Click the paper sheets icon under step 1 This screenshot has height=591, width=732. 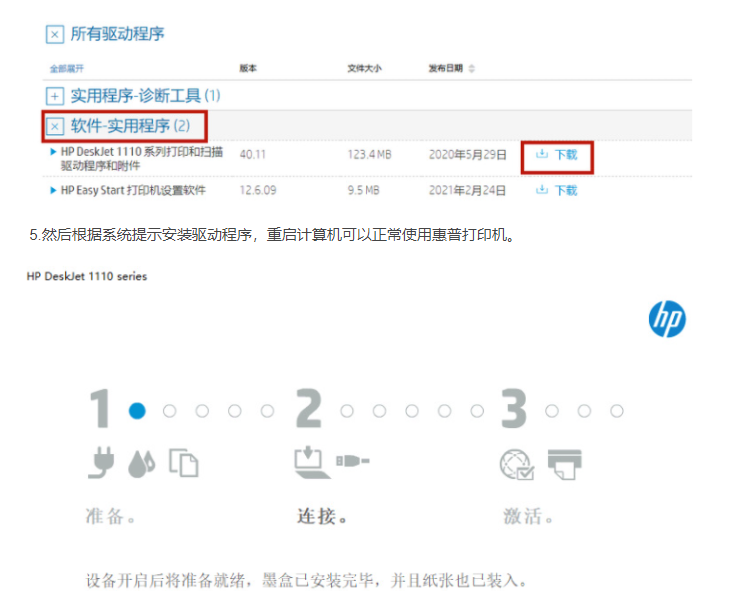[183, 462]
